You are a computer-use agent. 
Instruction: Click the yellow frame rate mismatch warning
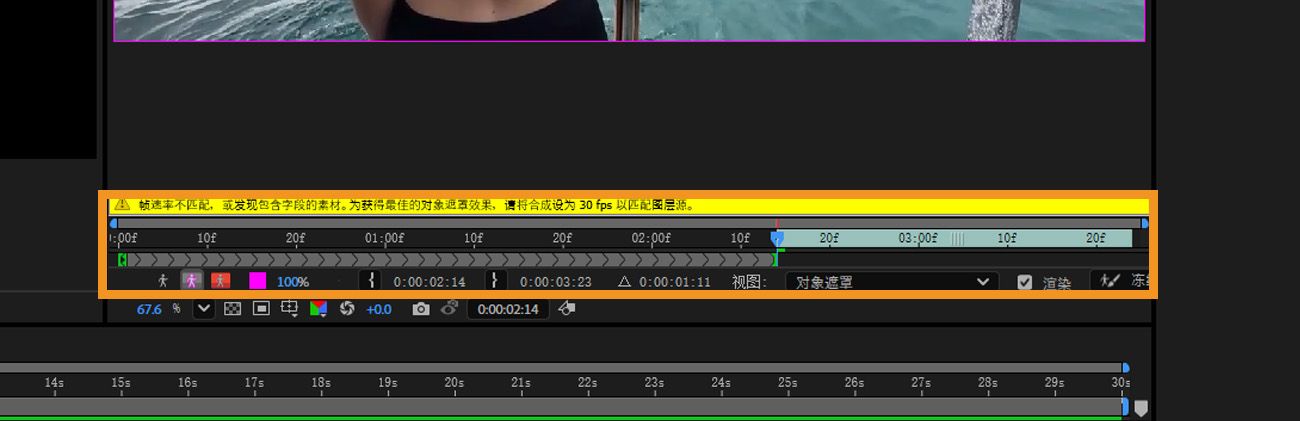628,205
